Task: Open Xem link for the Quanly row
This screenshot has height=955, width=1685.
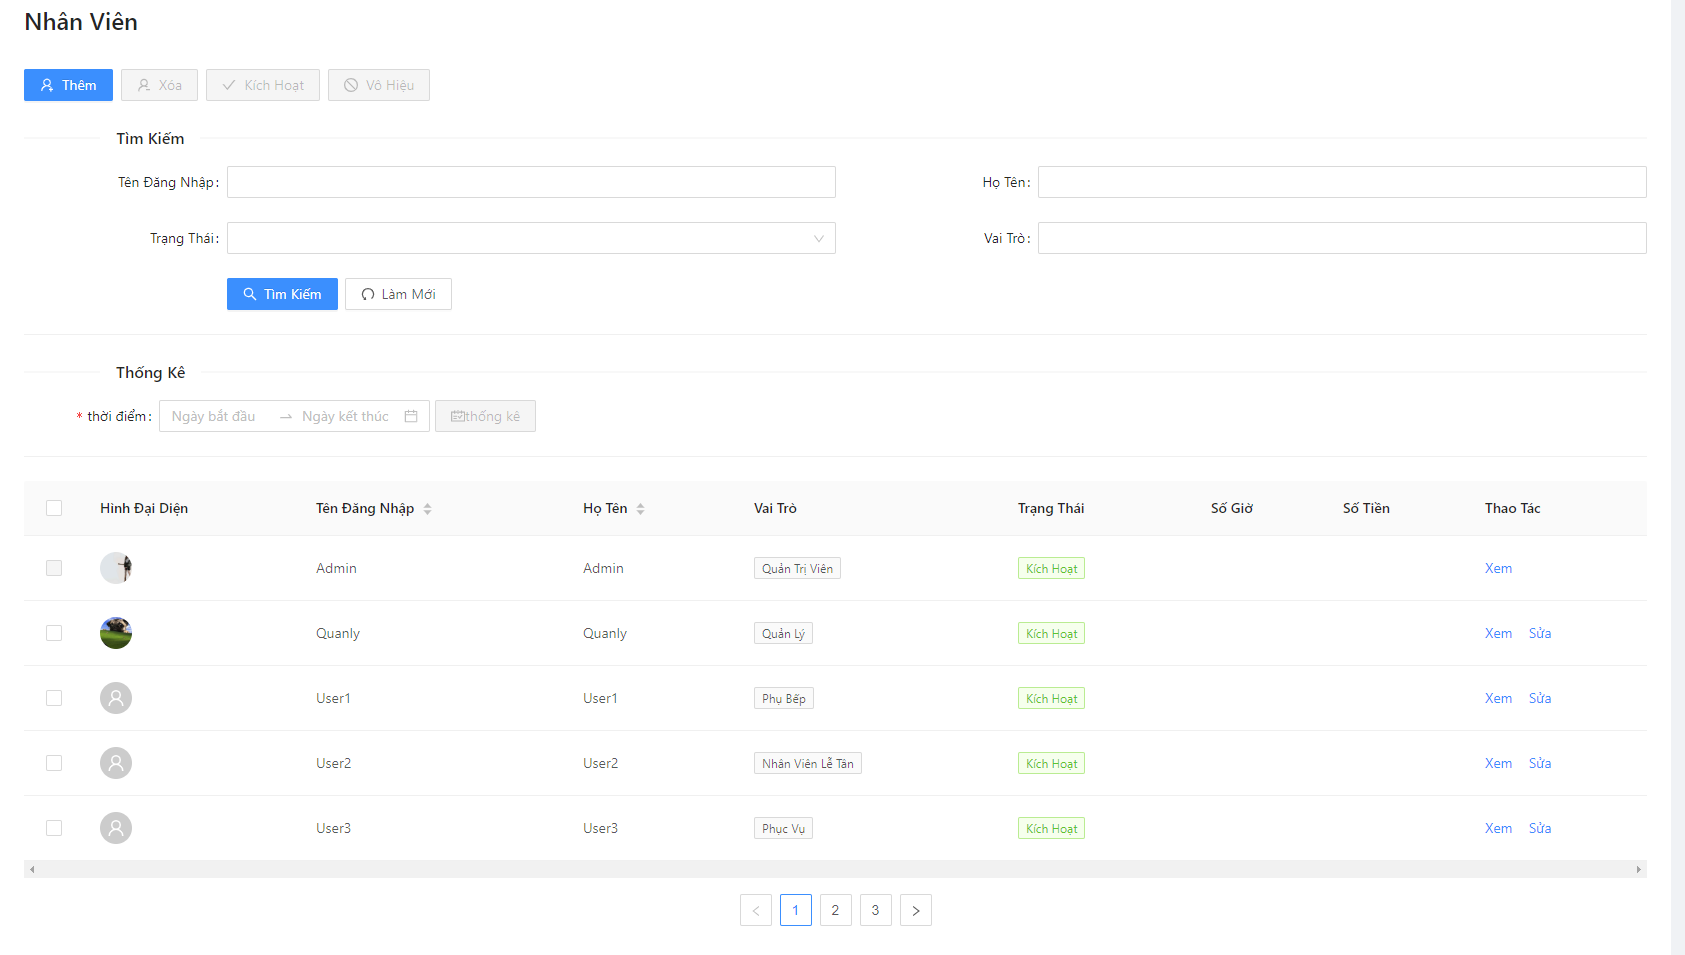Action: pos(1498,632)
